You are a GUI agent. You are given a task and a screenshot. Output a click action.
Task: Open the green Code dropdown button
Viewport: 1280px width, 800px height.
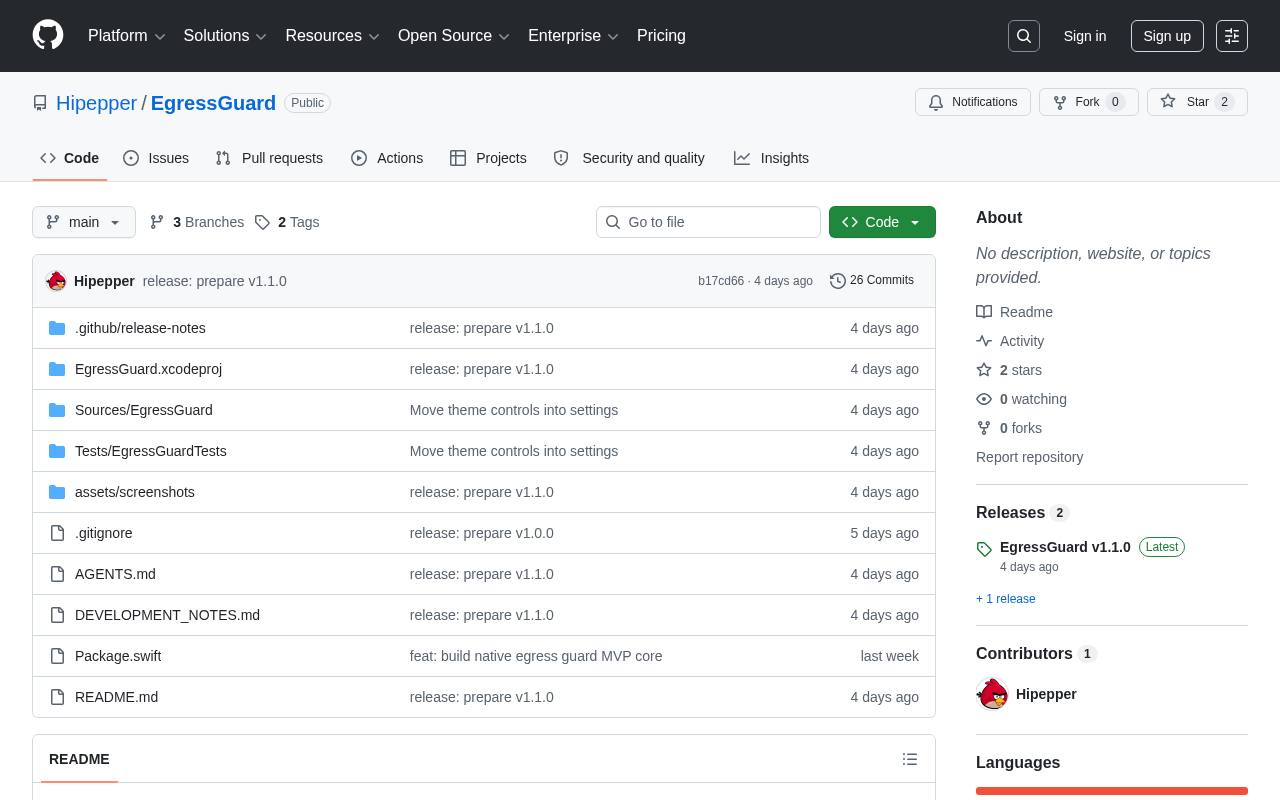(x=882, y=222)
